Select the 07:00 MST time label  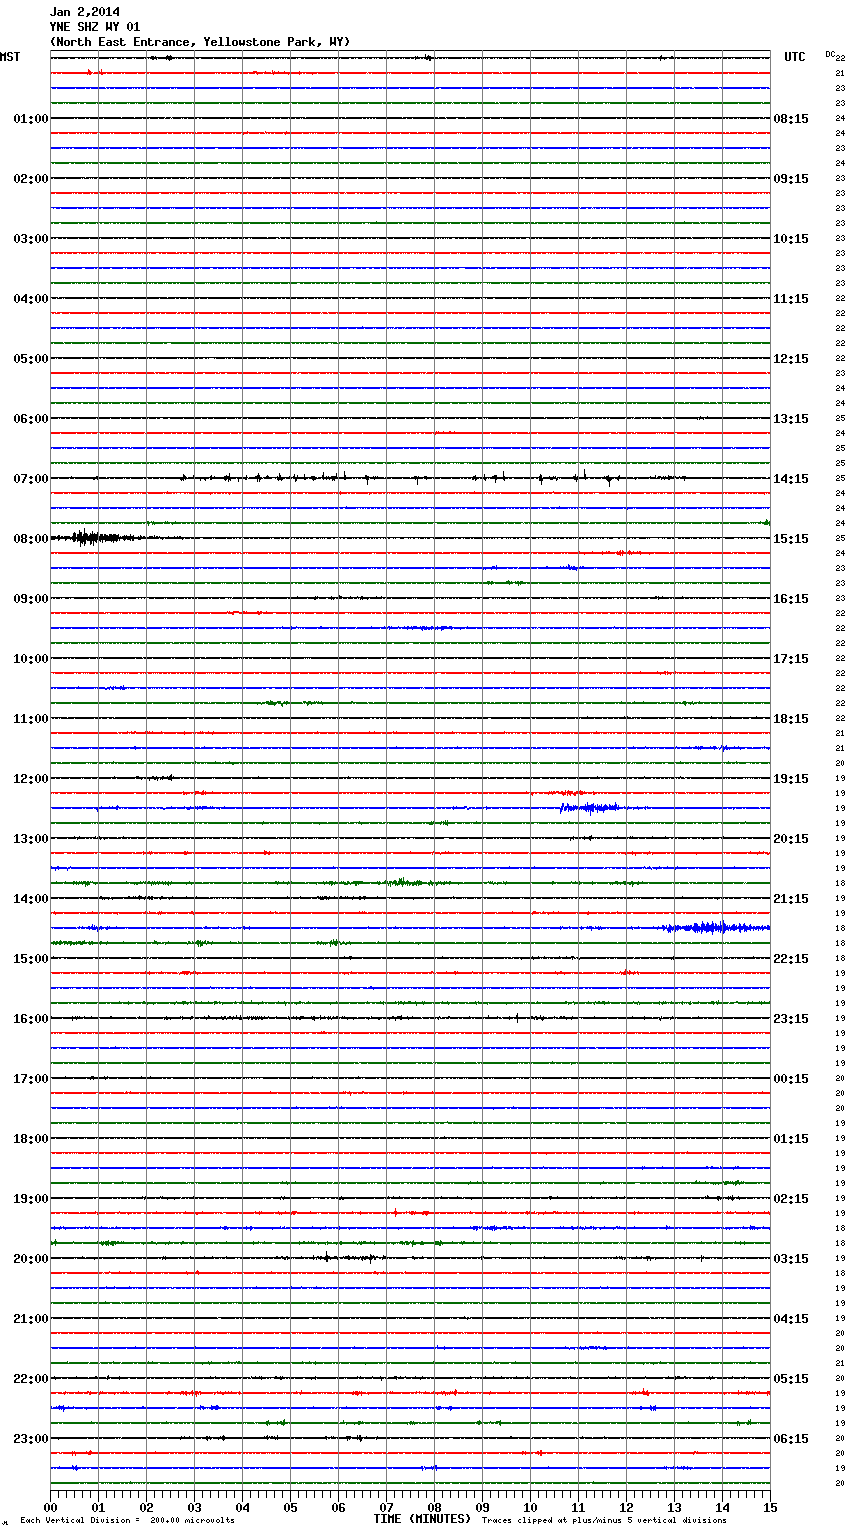[x=31, y=479]
